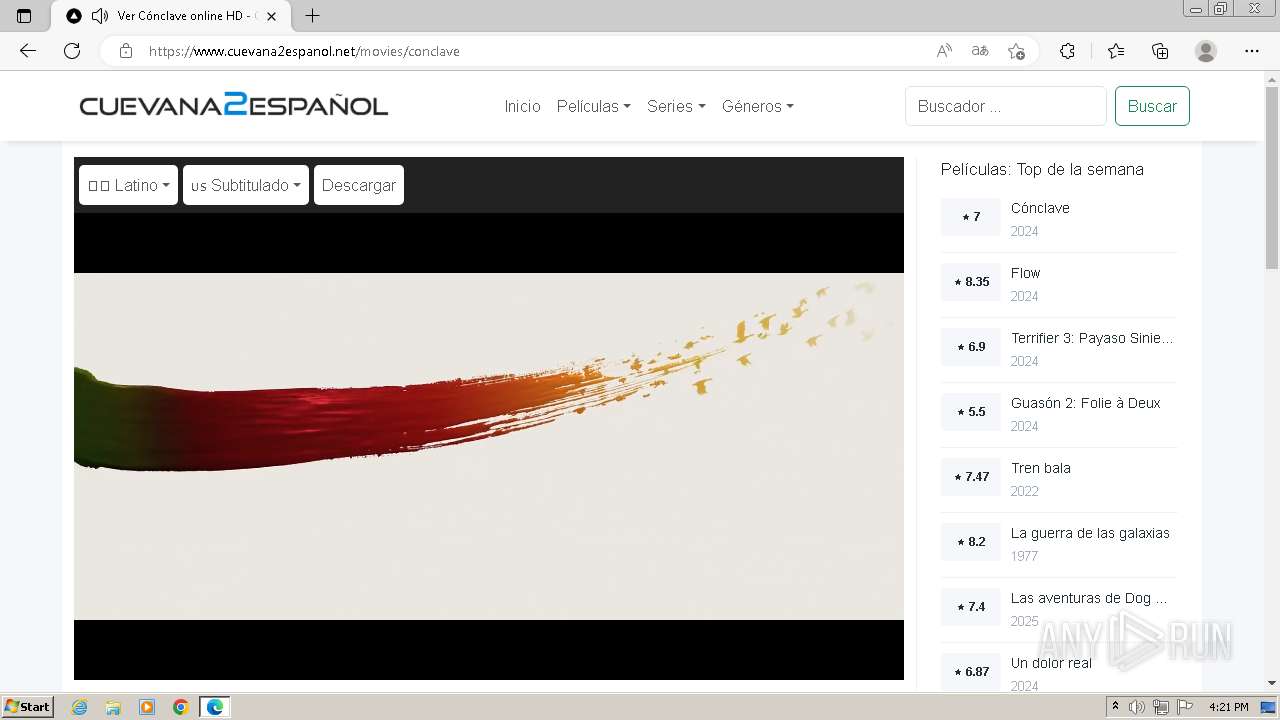1280x720 pixels.
Task: Click the browser back arrow
Action: click(x=28, y=51)
